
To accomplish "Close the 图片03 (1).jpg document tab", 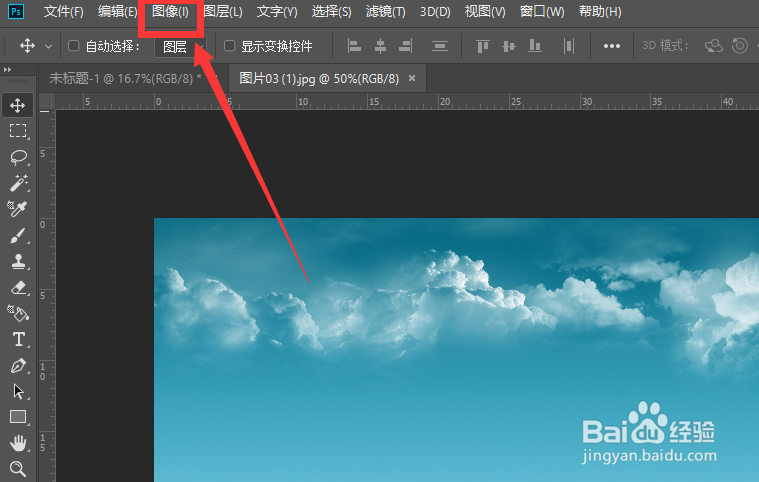I will click(412, 78).
